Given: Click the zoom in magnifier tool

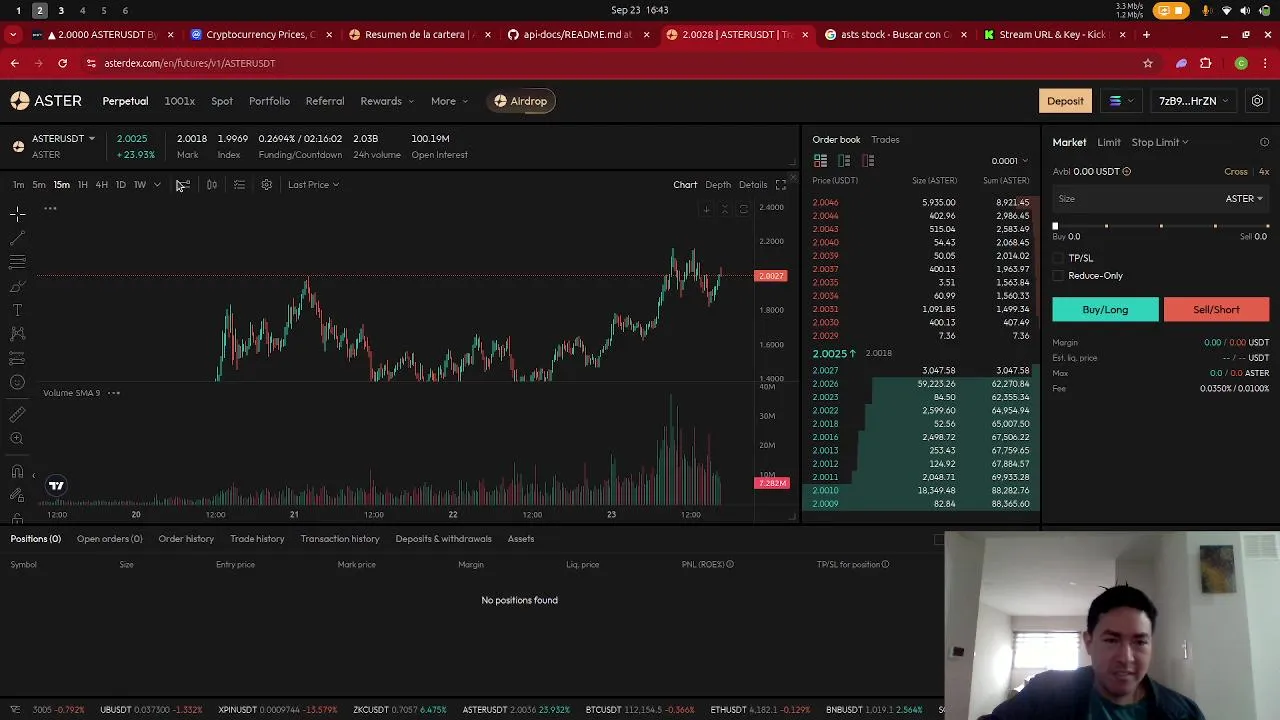Looking at the screenshot, I should click(17, 439).
